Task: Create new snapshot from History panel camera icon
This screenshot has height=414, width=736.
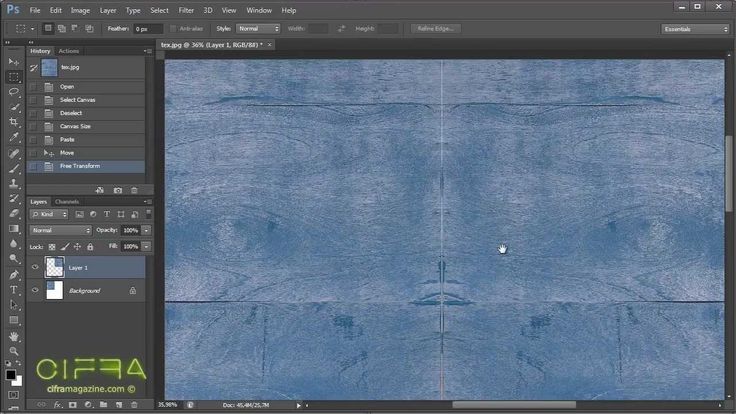Action: point(118,189)
